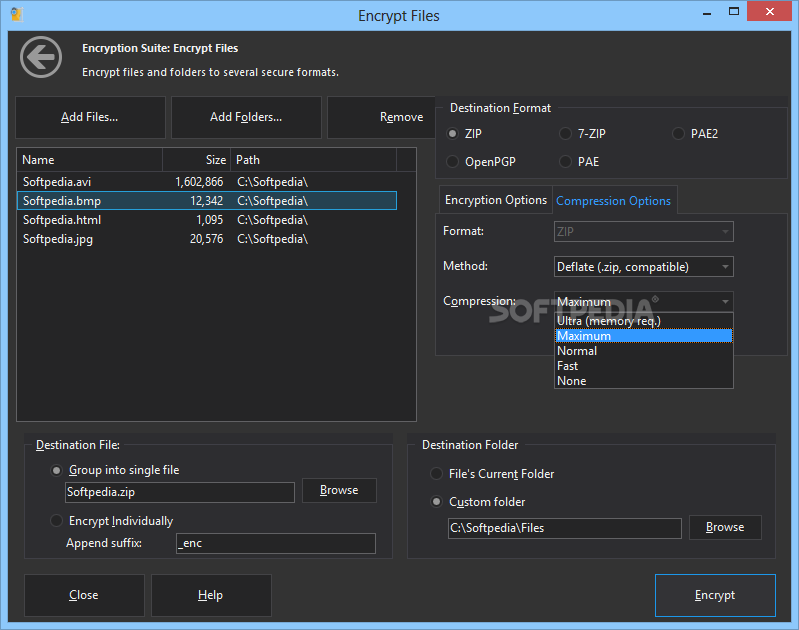Sort by Name column header
Screen dimensions: 799x630
(x=90, y=160)
